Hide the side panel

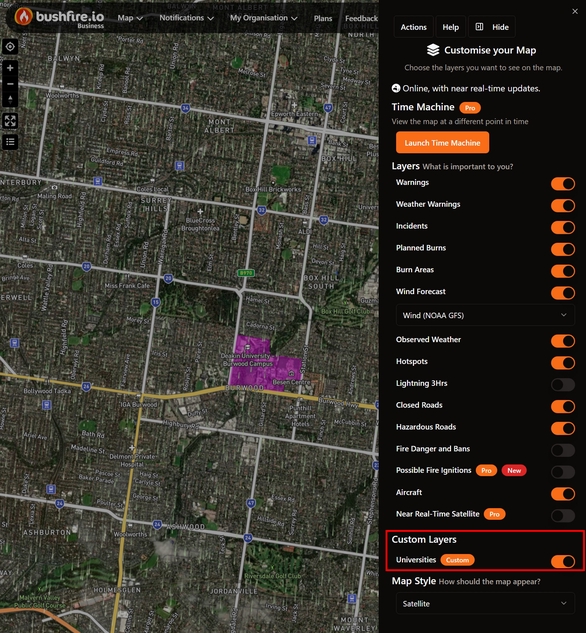(x=492, y=27)
